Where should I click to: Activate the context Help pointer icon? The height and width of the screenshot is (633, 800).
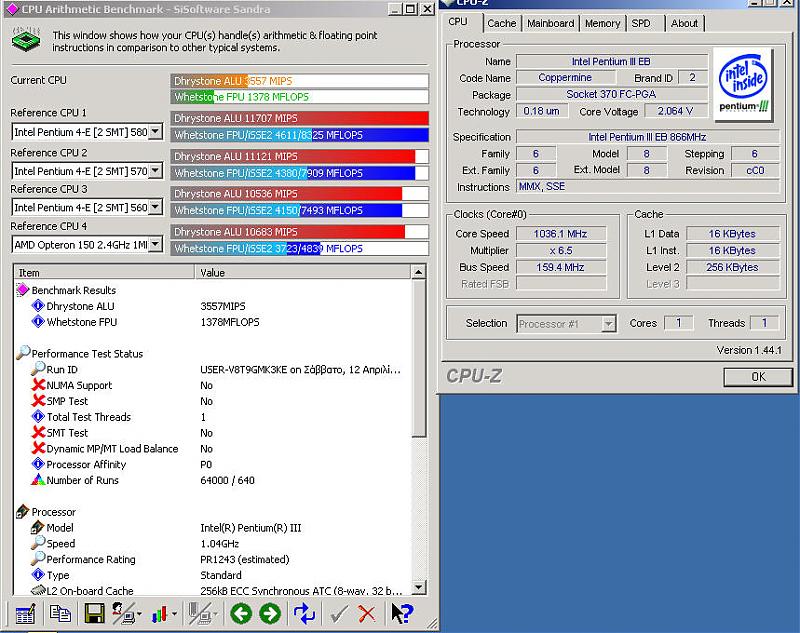(x=402, y=614)
